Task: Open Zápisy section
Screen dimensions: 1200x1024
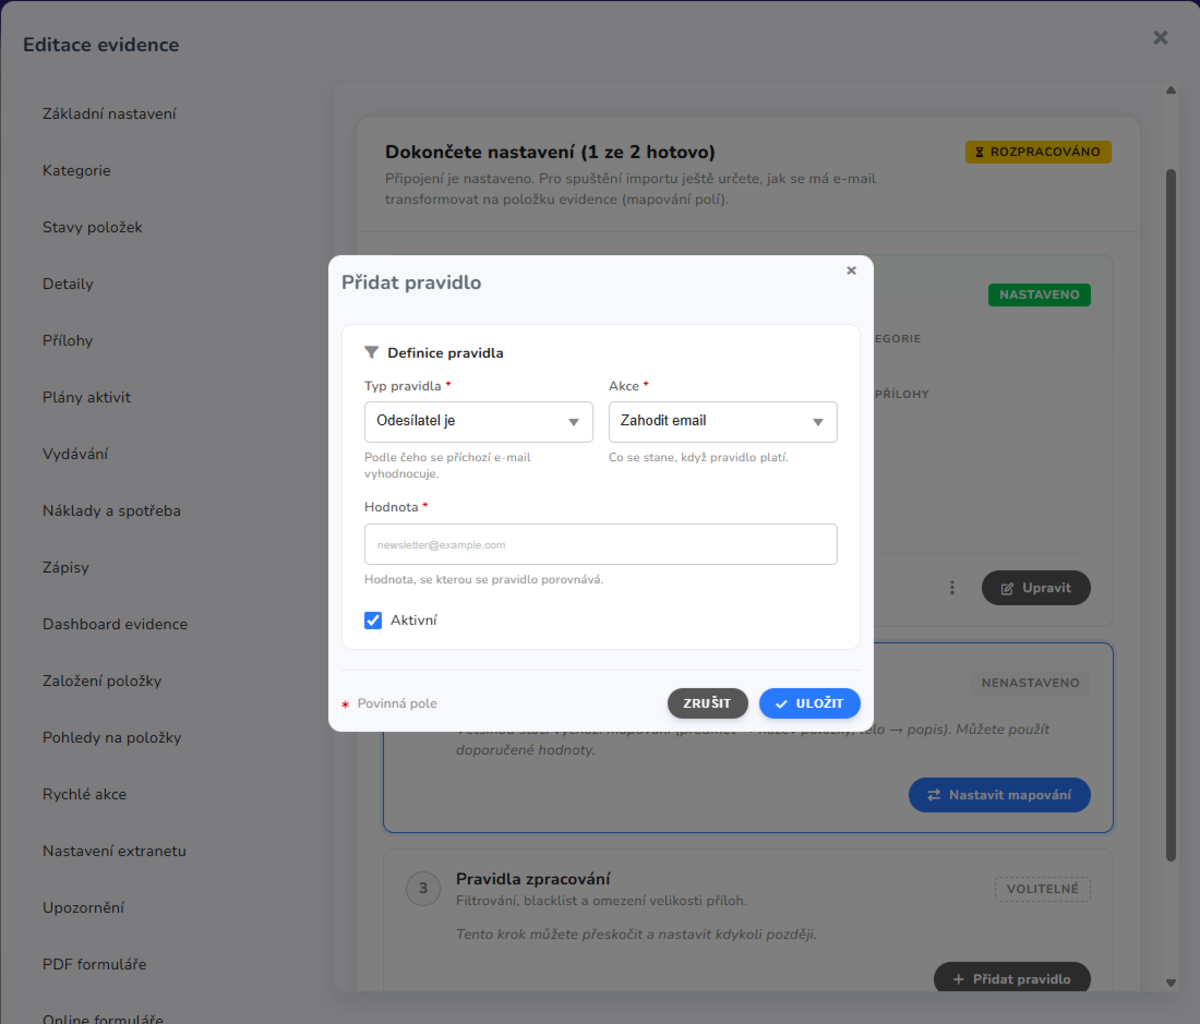Action: click(66, 567)
